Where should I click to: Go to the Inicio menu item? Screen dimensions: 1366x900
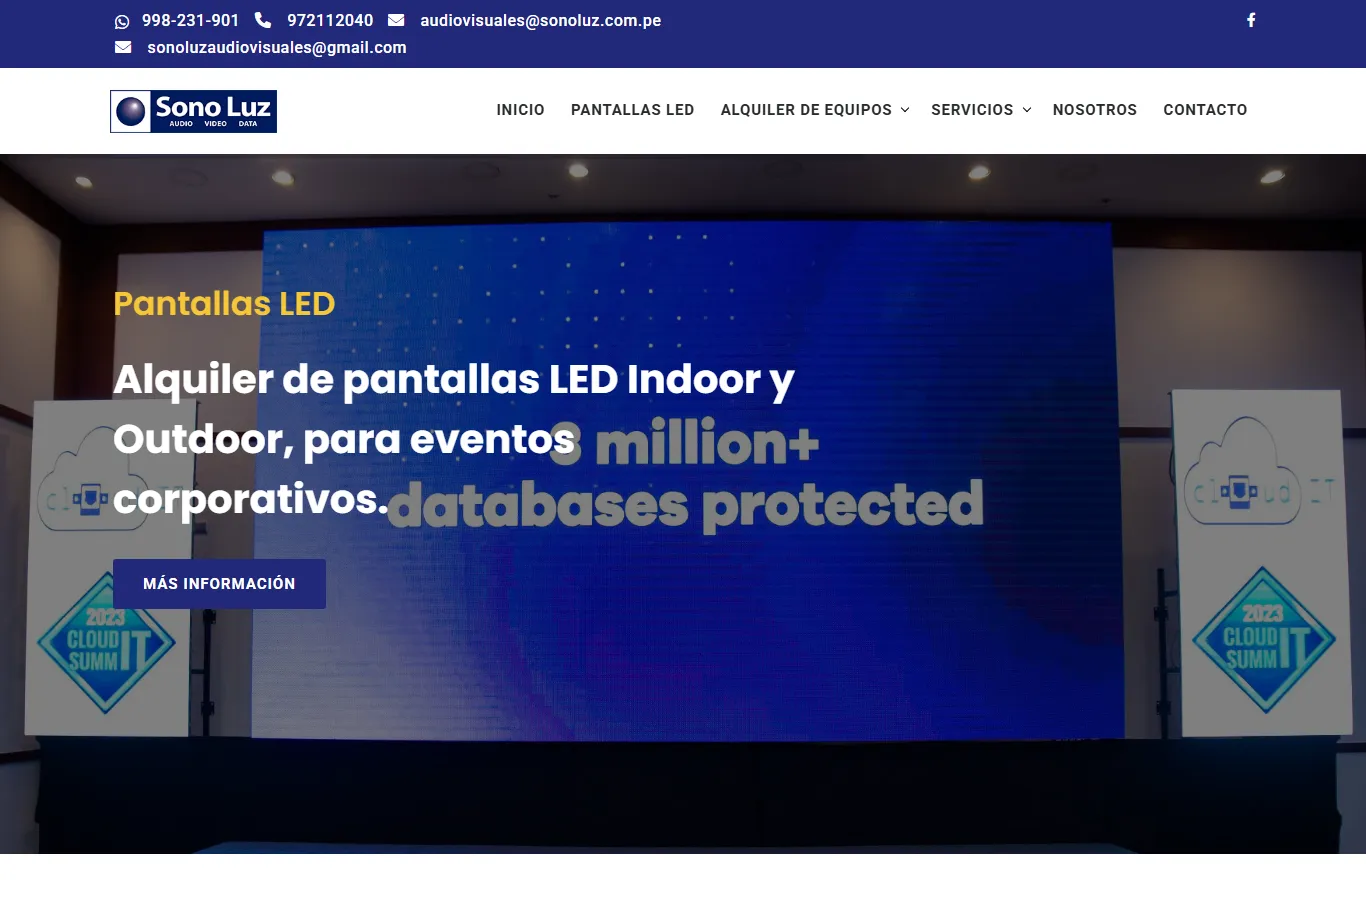pyautogui.click(x=520, y=110)
